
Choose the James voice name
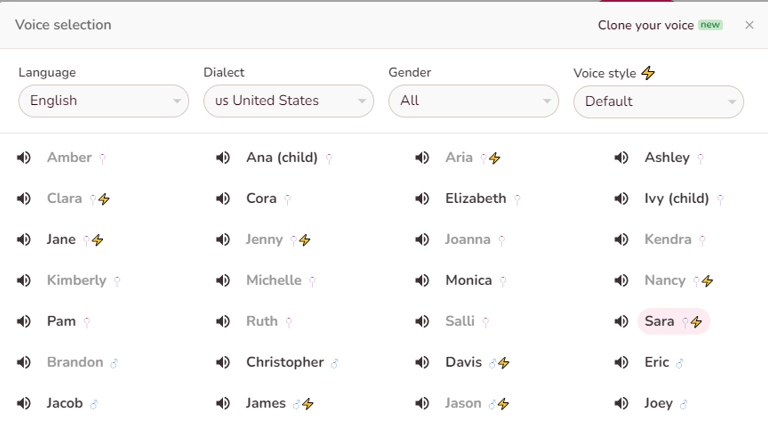click(x=266, y=404)
